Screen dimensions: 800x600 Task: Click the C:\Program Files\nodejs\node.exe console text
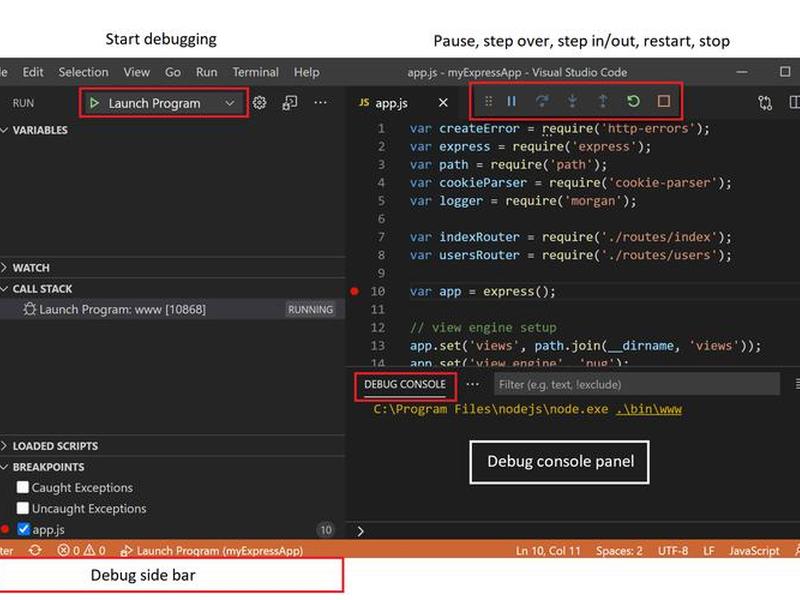click(490, 409)
